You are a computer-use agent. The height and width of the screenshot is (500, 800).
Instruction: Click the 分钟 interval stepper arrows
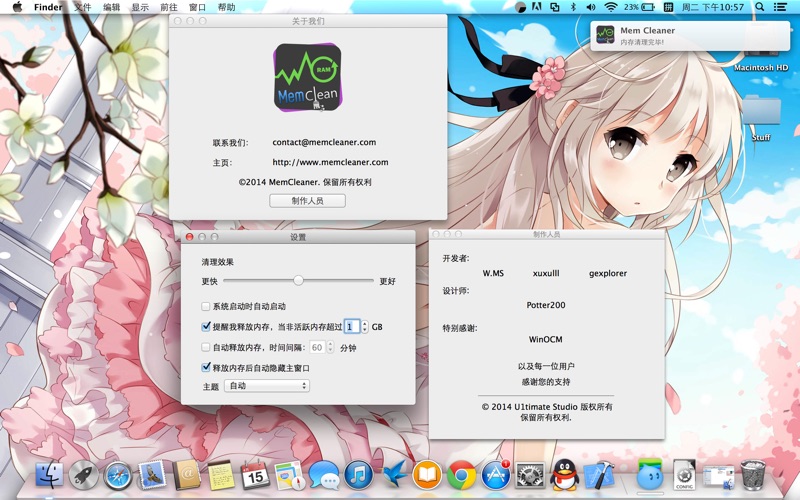click(x=330, y=347)
